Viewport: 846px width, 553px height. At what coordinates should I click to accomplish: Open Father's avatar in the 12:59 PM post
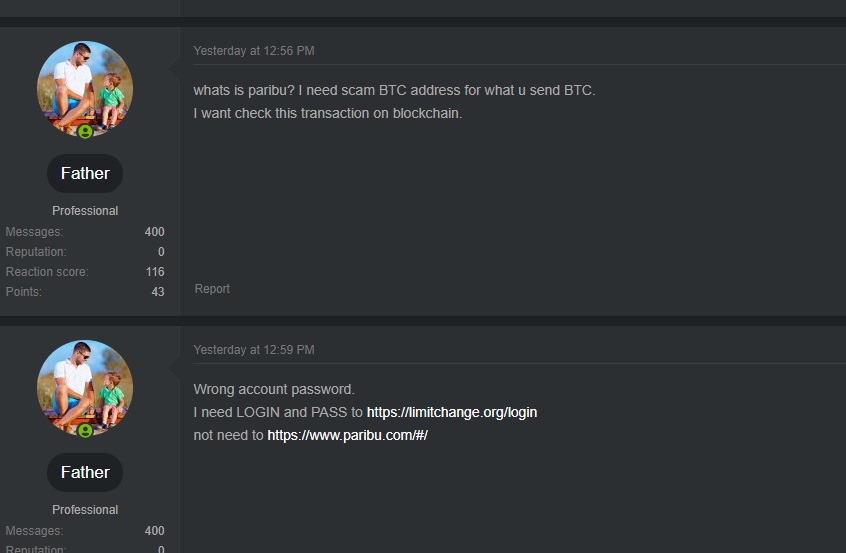click(x=85, y=387)
